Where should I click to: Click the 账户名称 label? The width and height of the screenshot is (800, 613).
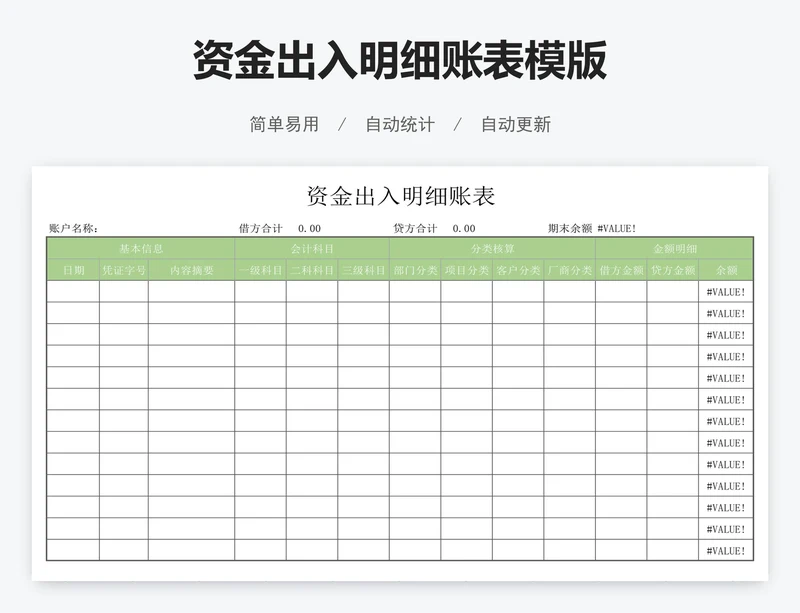73,228
